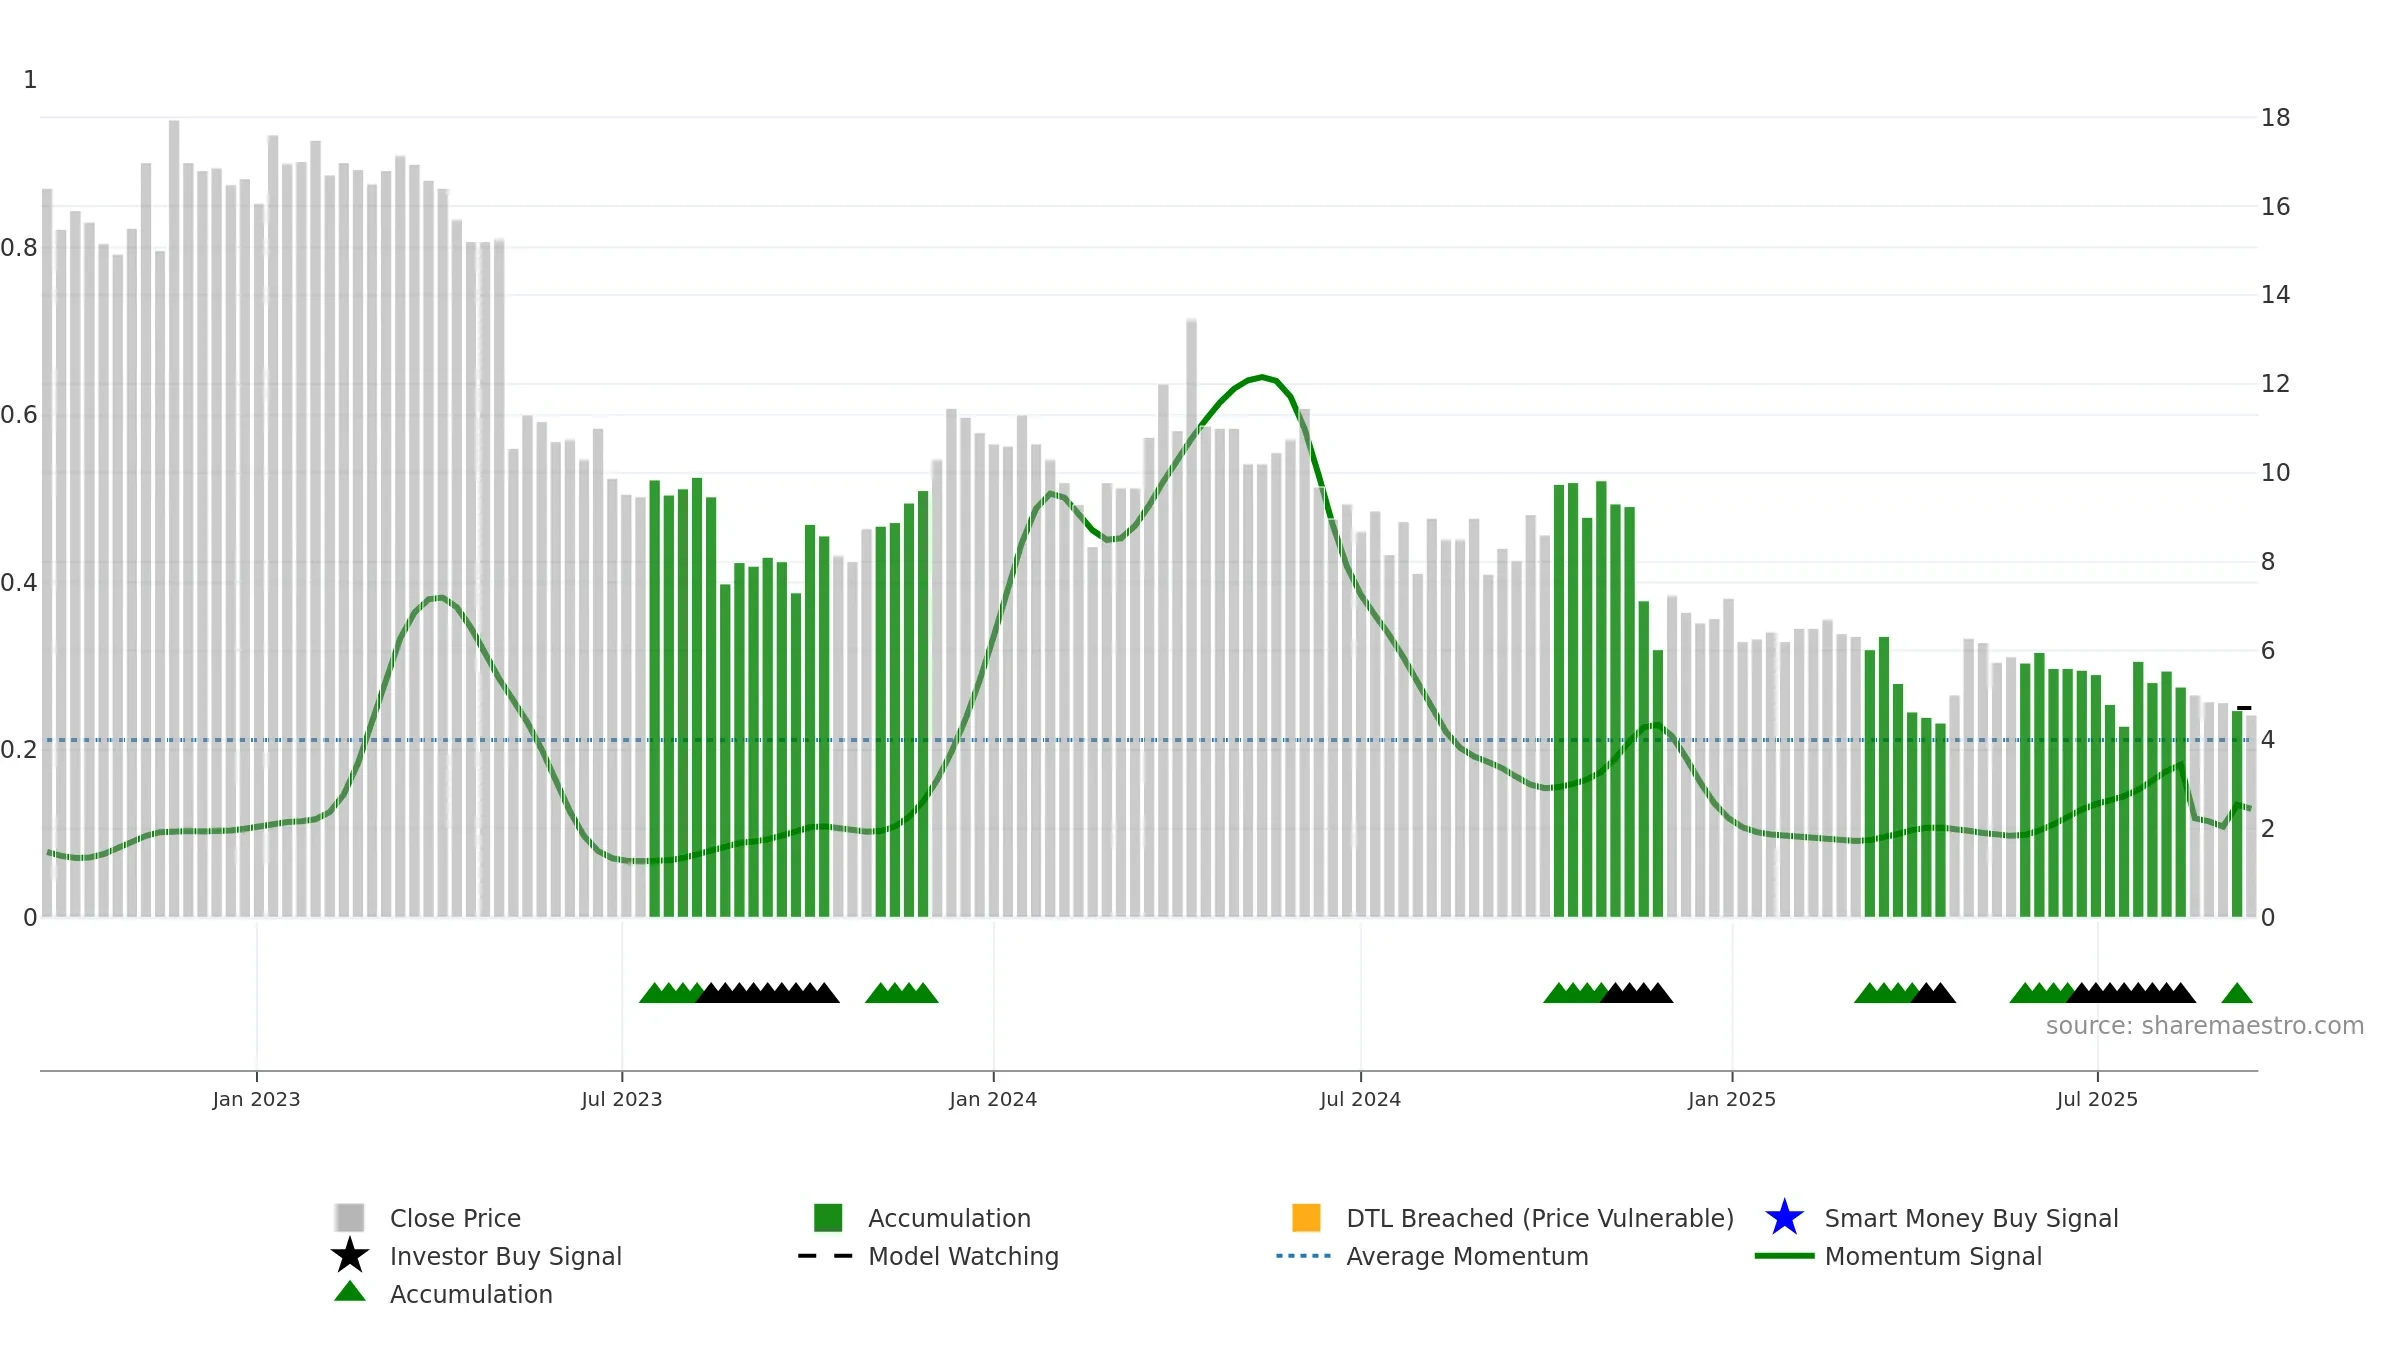The image size is (2400, 1350).
Task: Click the last green accumulation triangle marker
Action: point(2237,993)
